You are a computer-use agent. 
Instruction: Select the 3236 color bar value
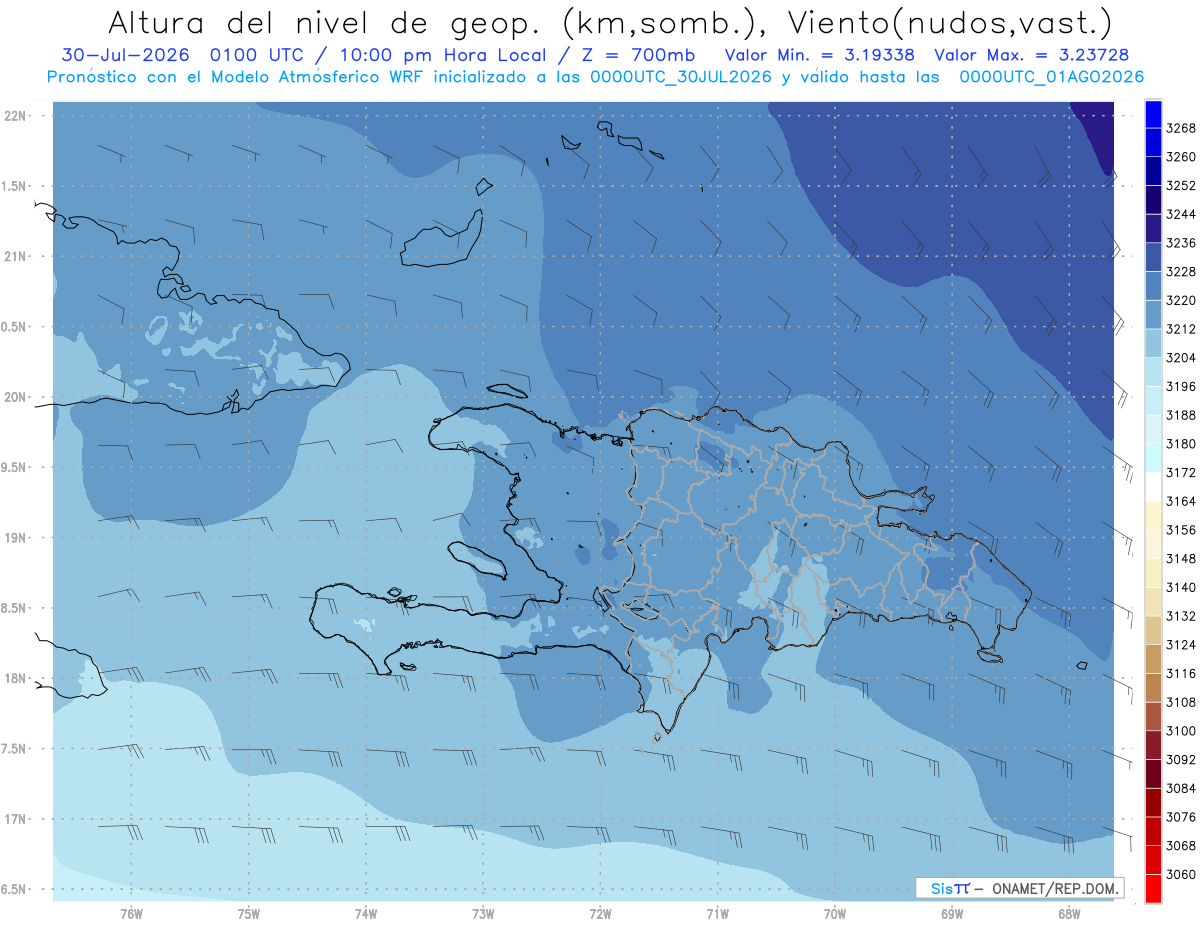point(1181,243)
